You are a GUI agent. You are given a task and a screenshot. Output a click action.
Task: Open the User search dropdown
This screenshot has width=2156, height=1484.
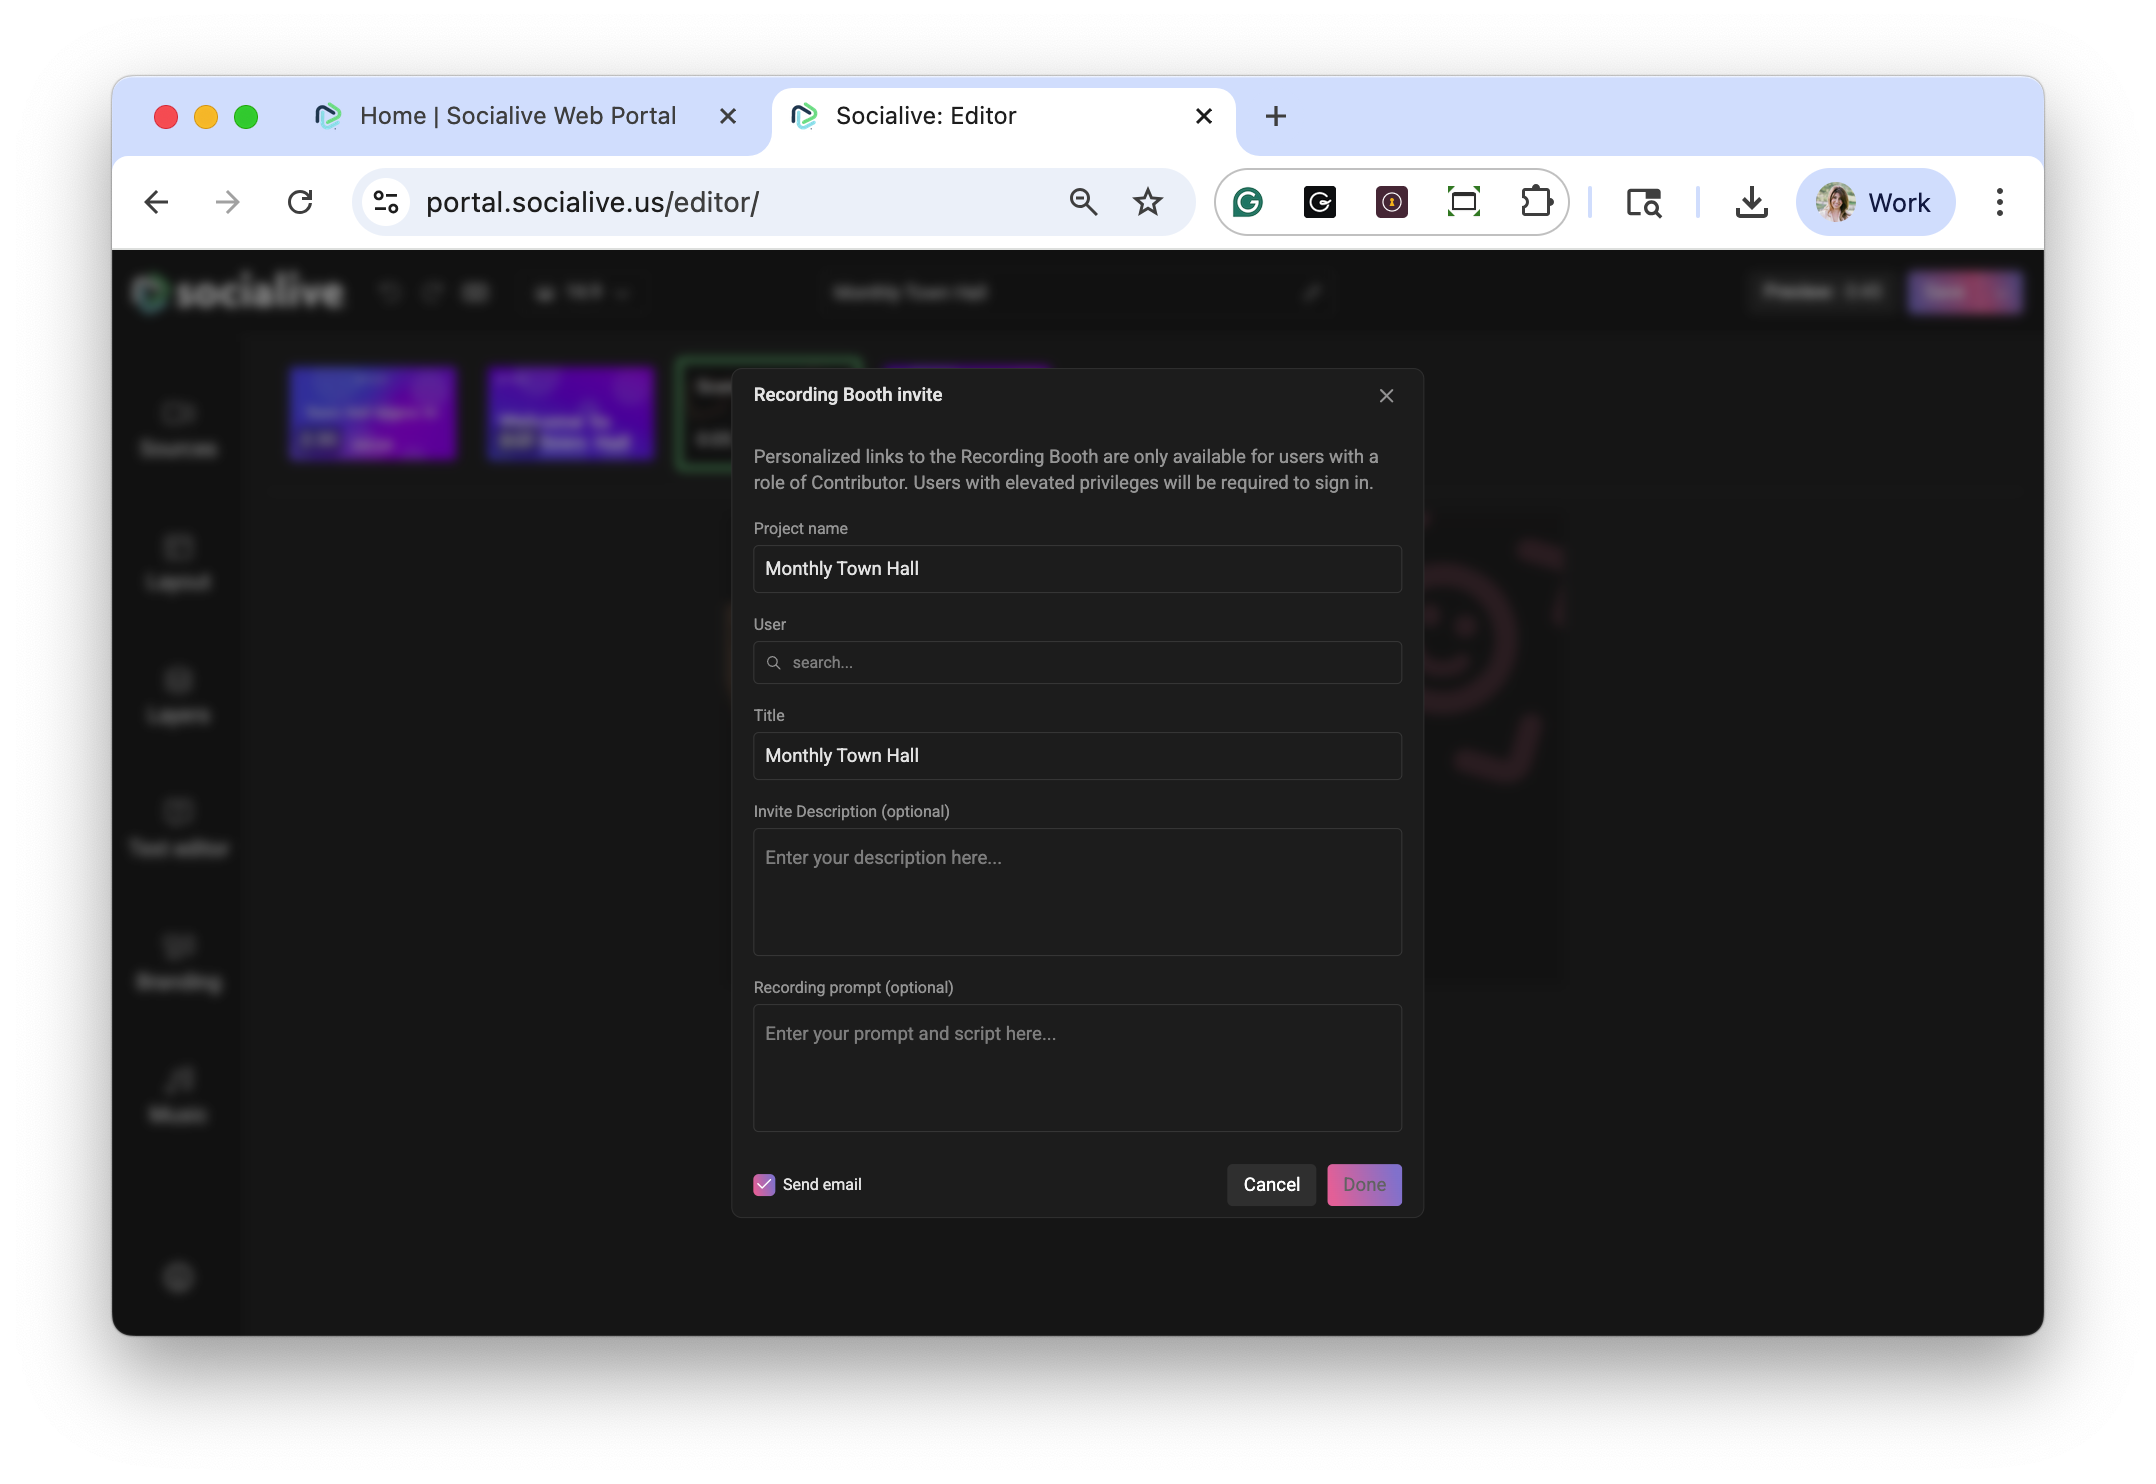1077,663
